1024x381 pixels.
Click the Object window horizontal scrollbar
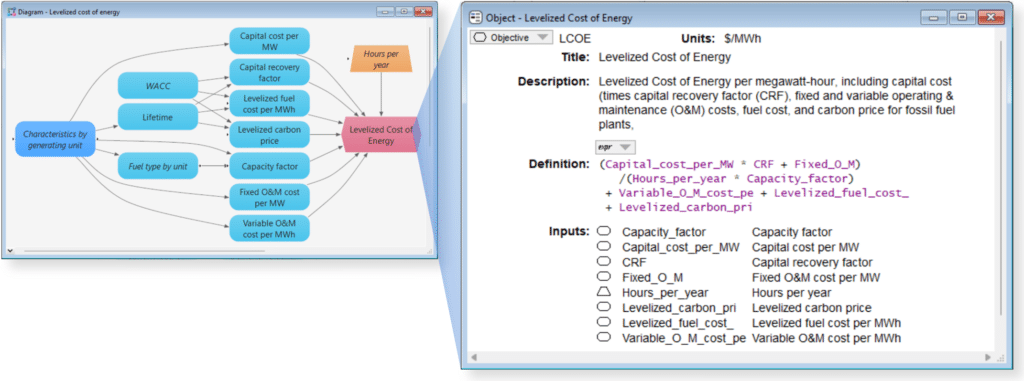click(x=730, y=358)
